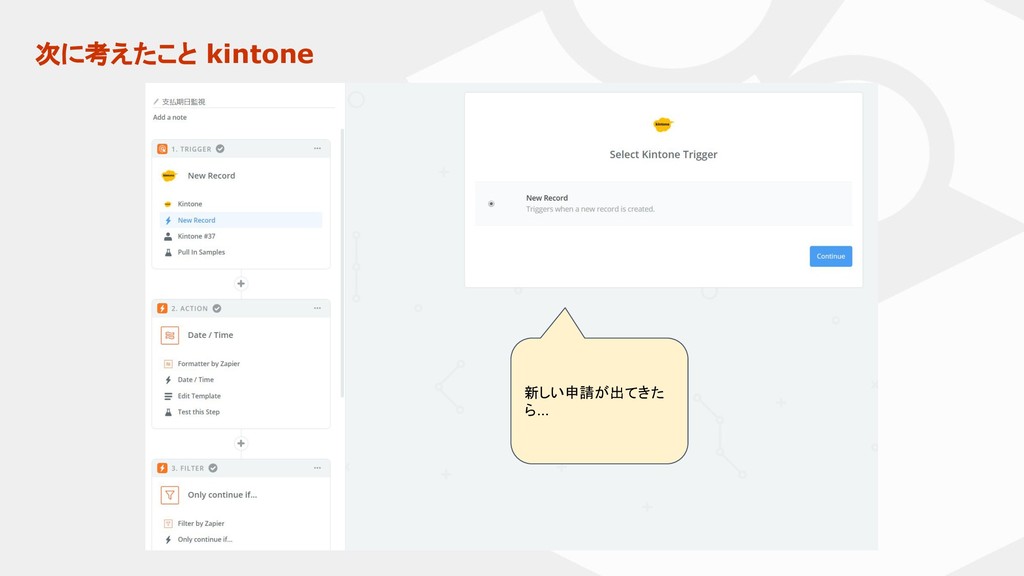1024x576 pixels.
Task: Click the Date / Time formatter icon
Action: pos(170,335)
